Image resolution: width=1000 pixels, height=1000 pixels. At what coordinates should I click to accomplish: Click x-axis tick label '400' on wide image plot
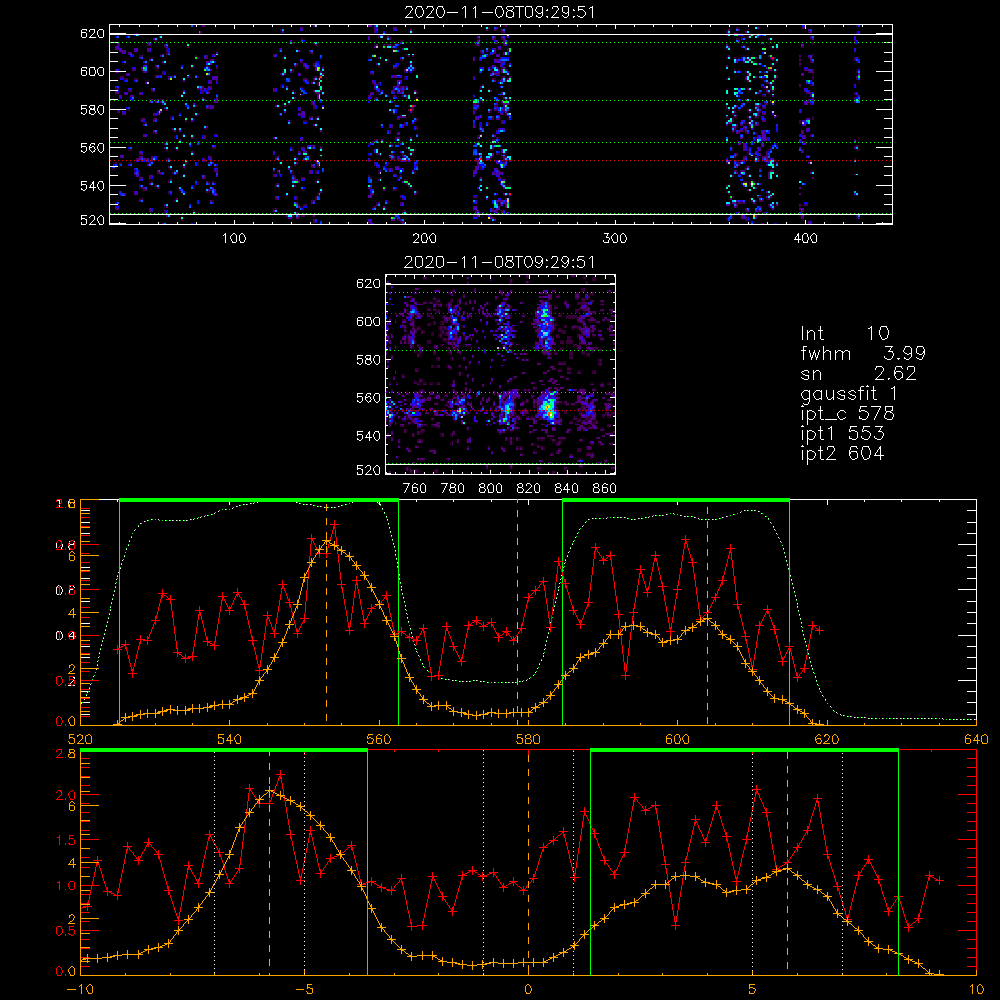(805, 239)
